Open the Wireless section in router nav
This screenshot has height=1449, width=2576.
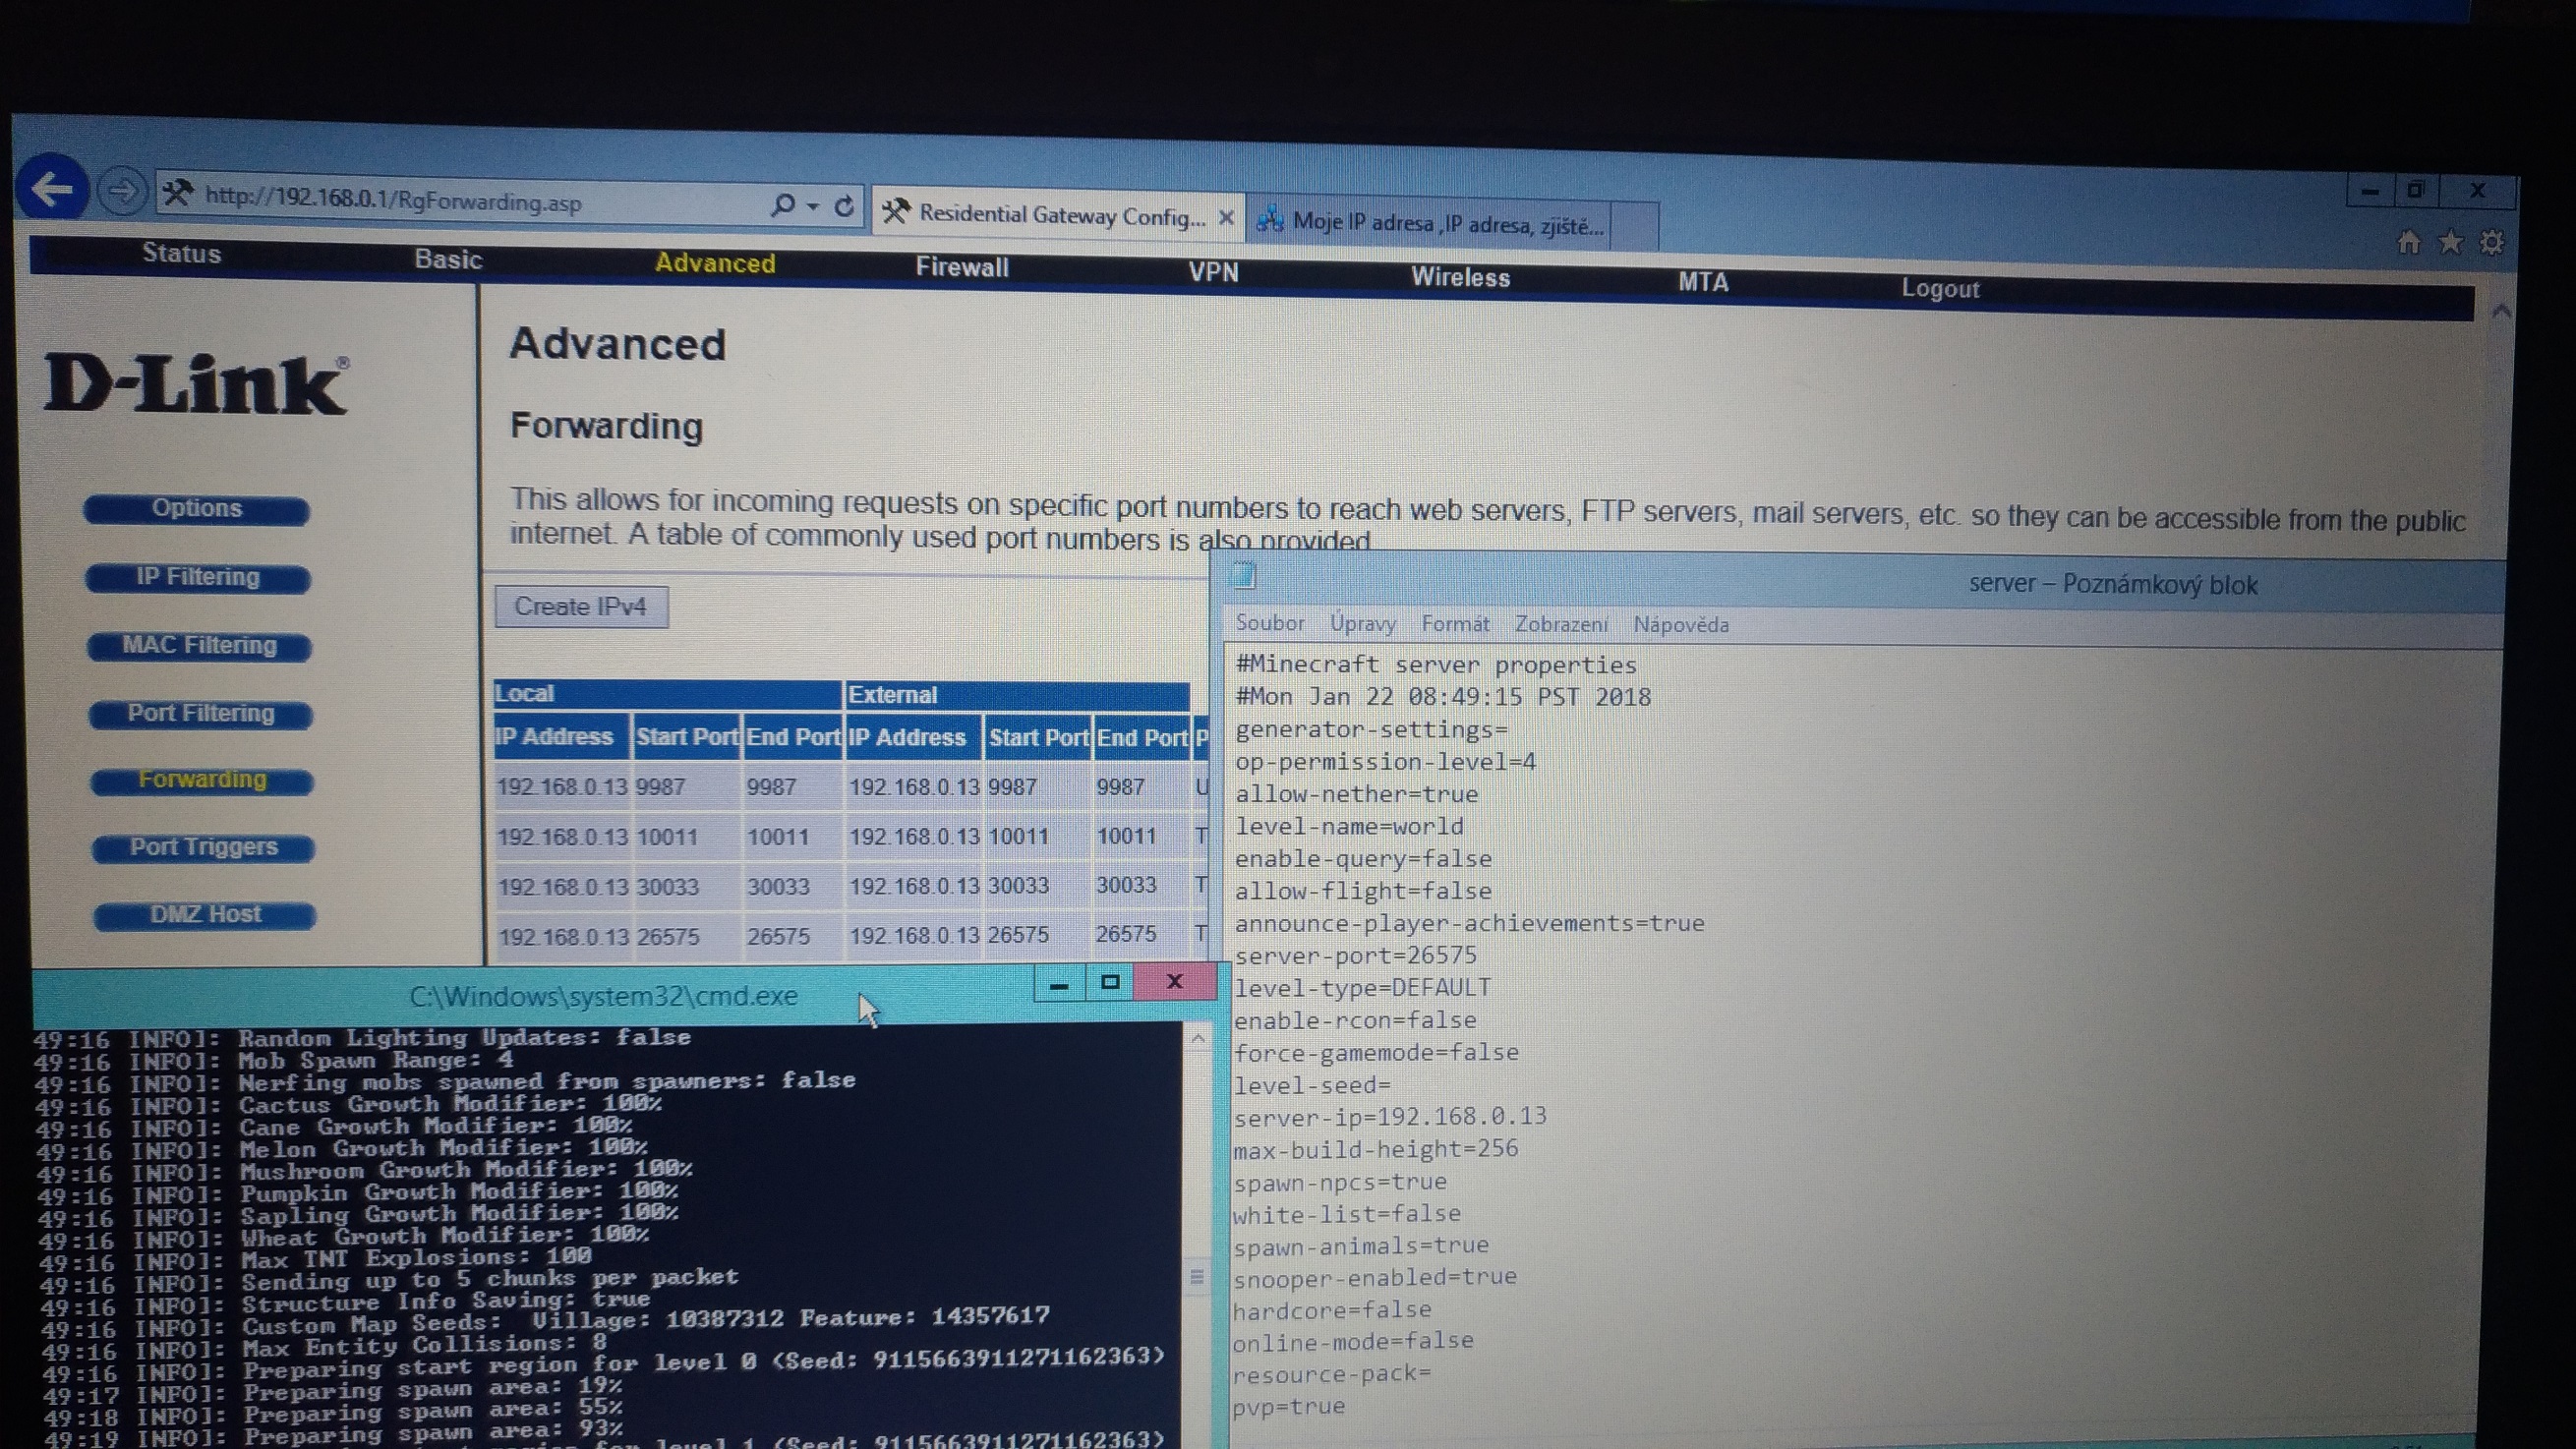coord(1459,277)
